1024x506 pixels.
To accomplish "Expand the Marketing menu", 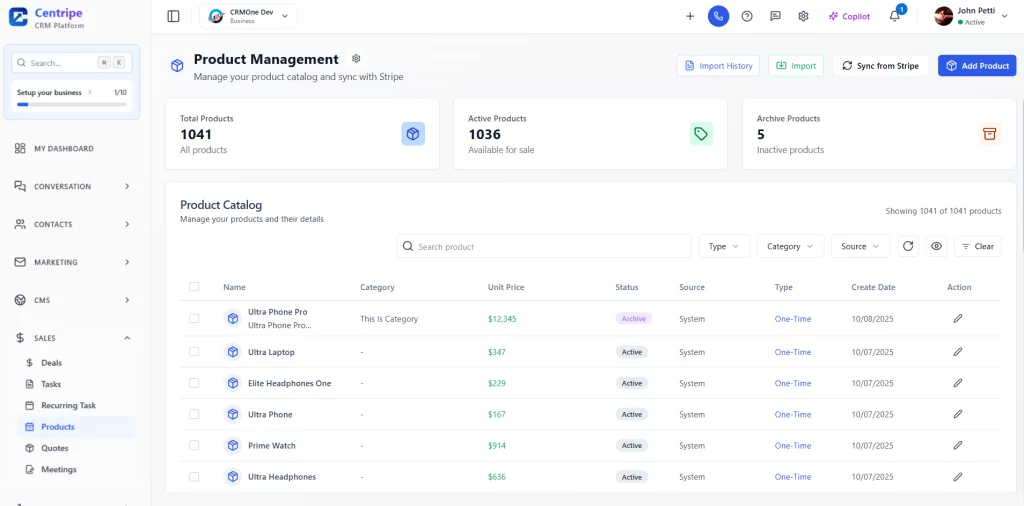I will pyautogui.click(x=72, y=262).
